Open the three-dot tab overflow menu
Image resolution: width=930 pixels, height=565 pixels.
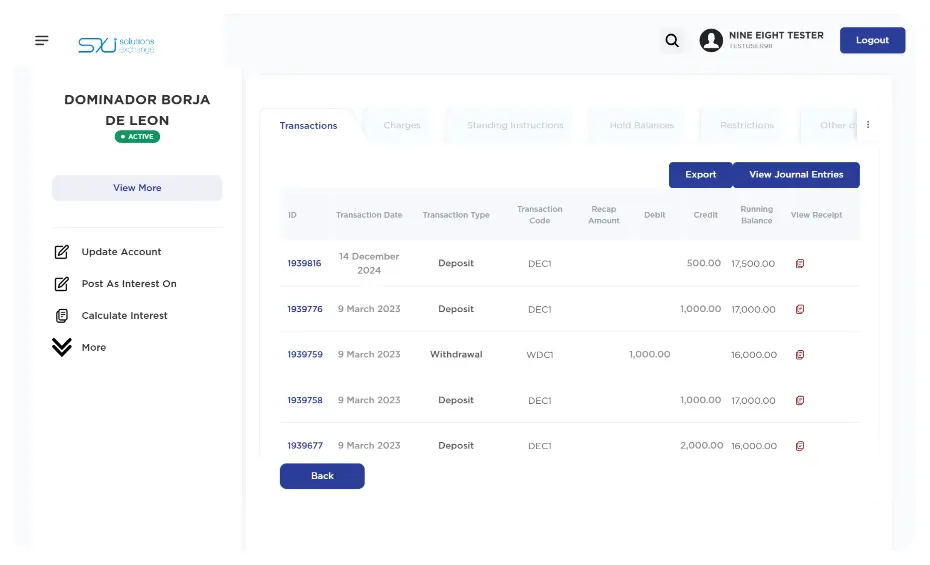868,125
